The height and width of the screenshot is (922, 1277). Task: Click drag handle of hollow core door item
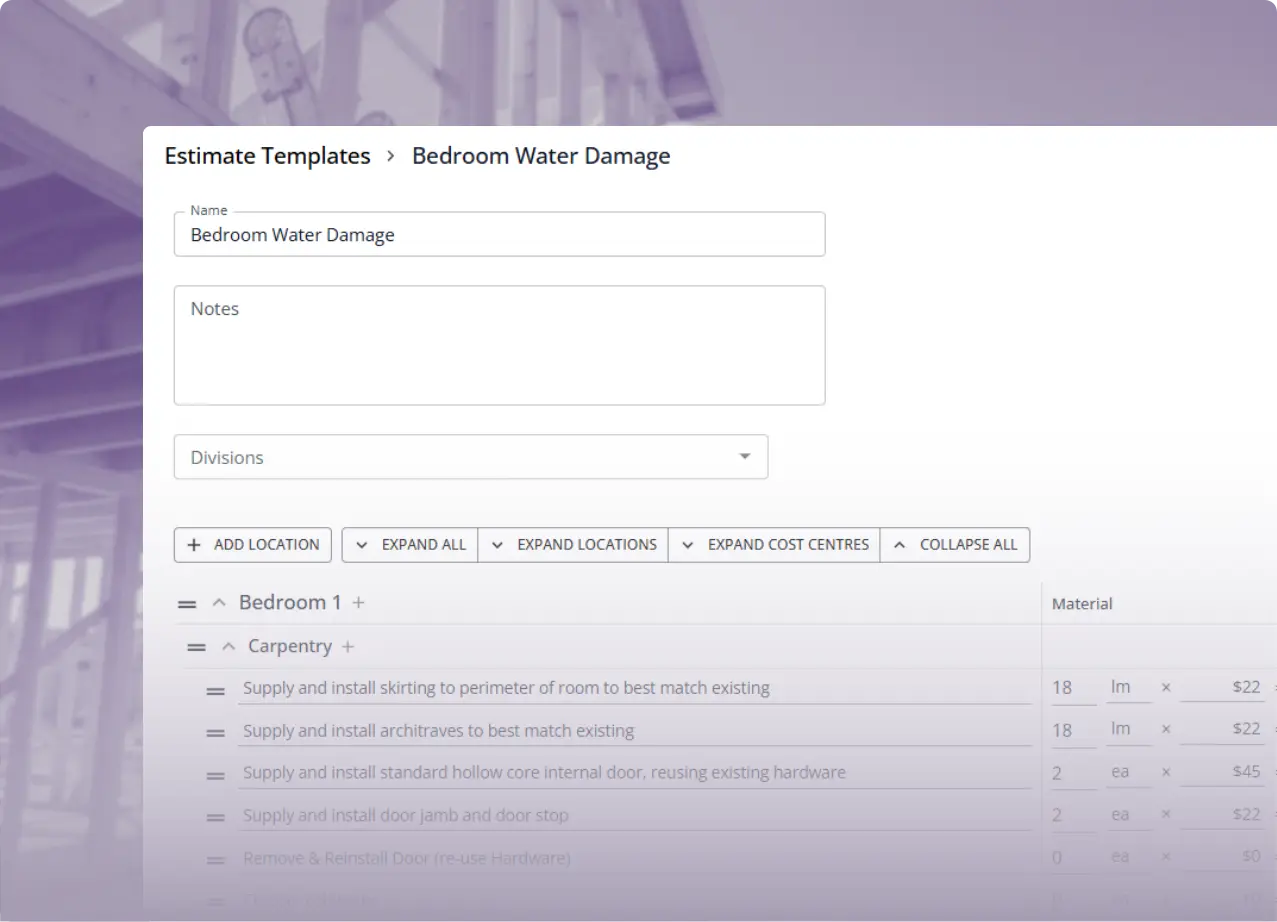tap(215, 775)
